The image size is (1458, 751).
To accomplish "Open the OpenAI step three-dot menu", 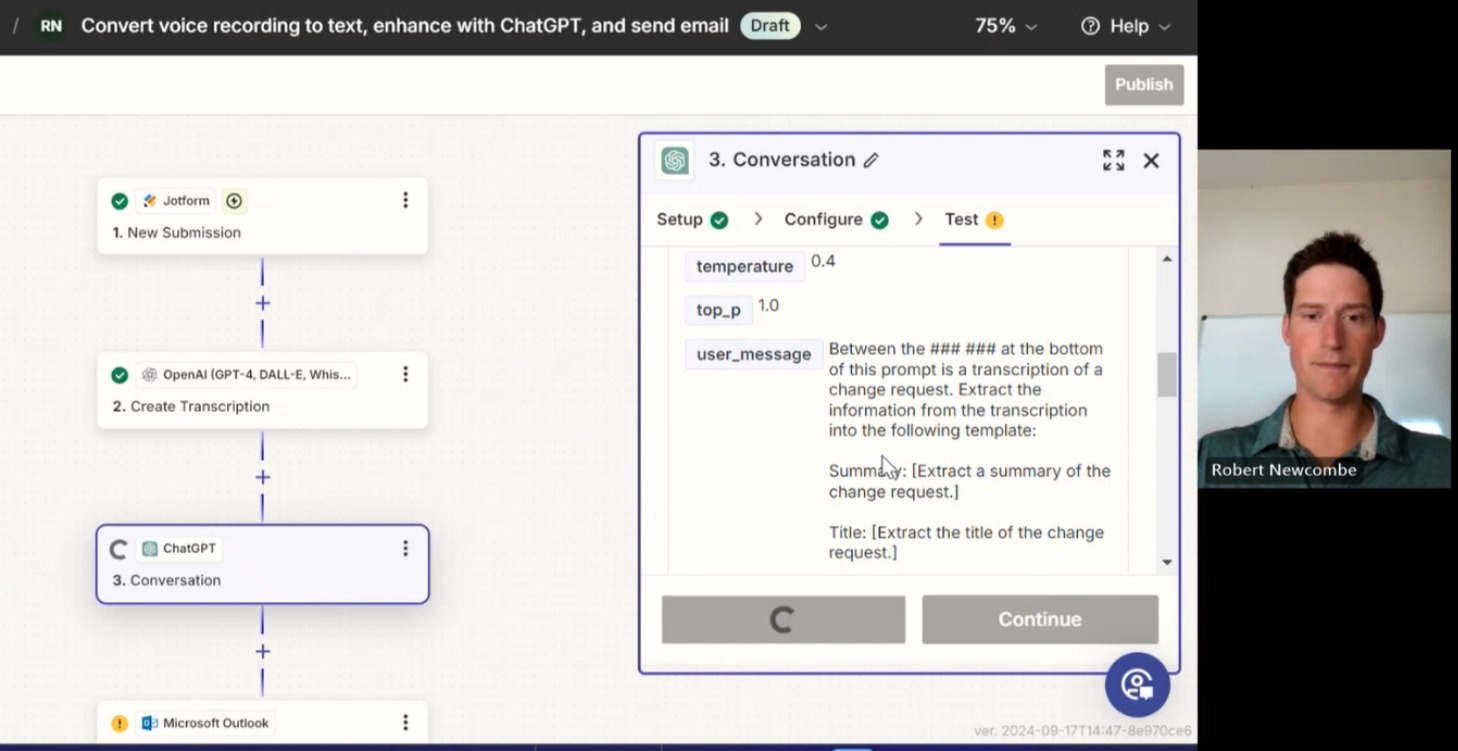I will coord(405,374).
